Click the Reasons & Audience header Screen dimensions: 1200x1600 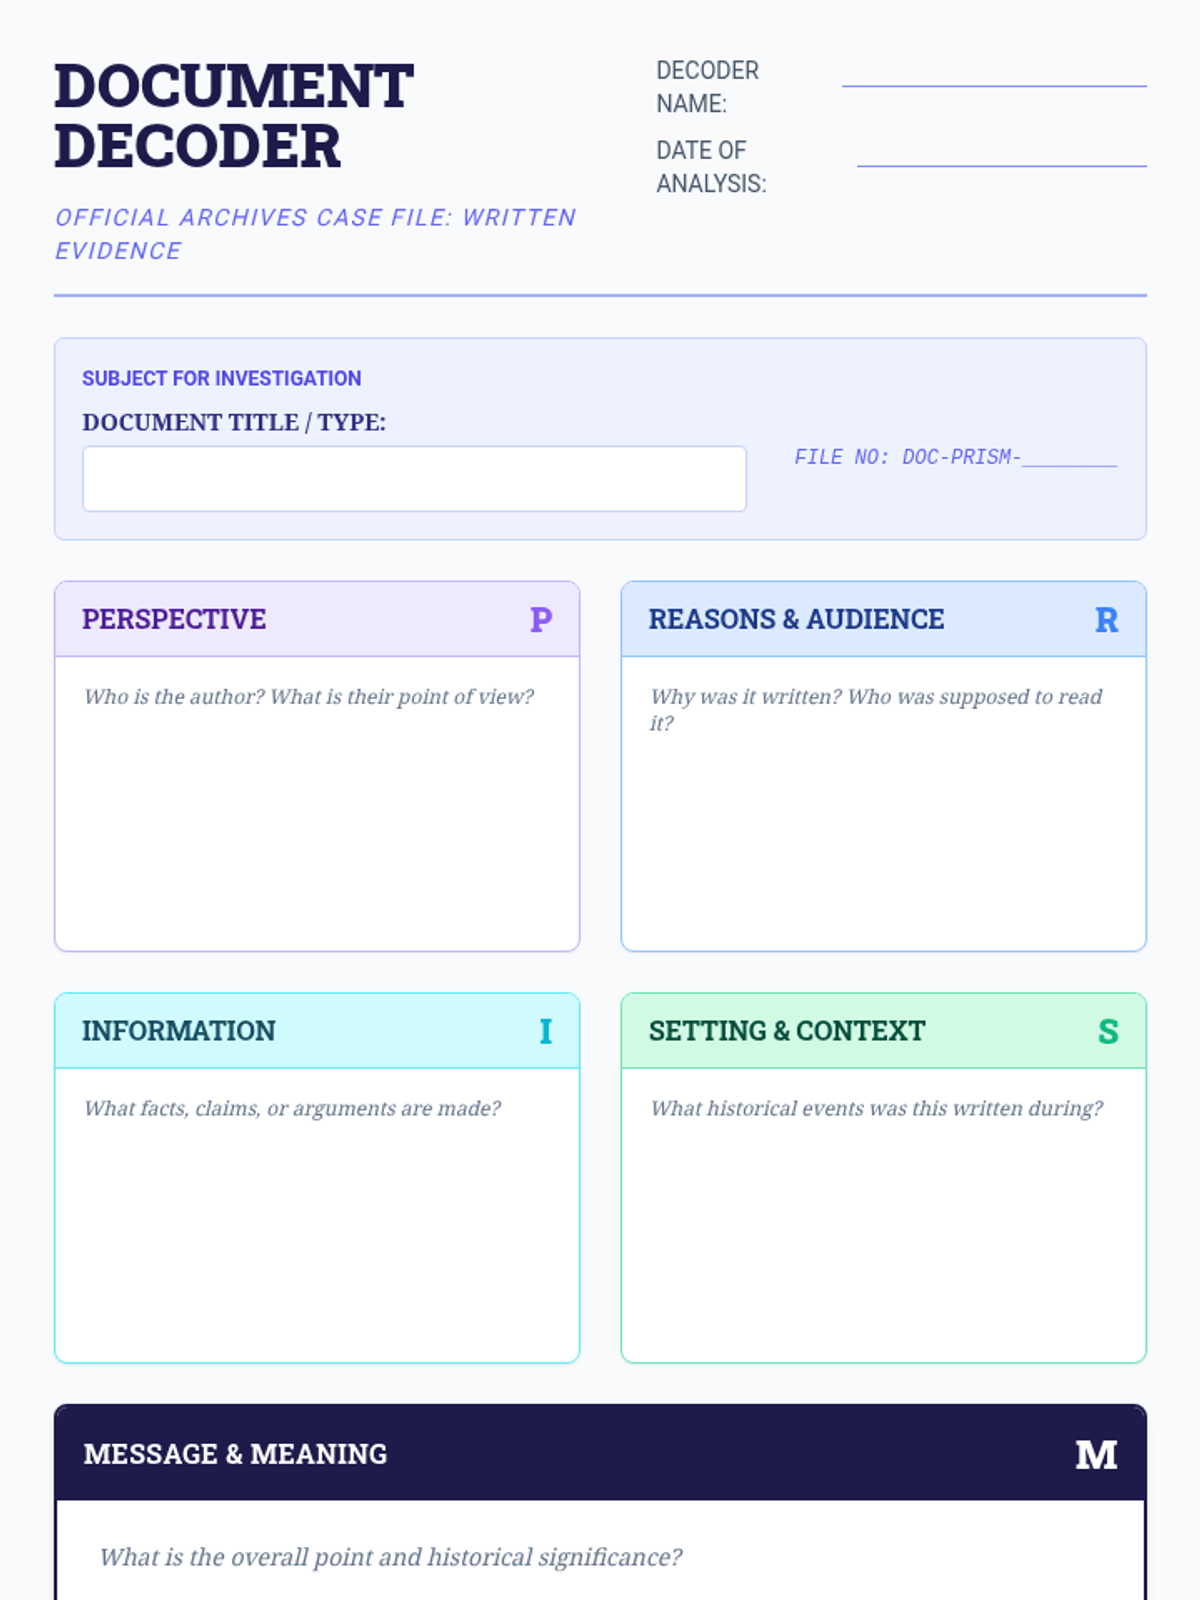796,620
